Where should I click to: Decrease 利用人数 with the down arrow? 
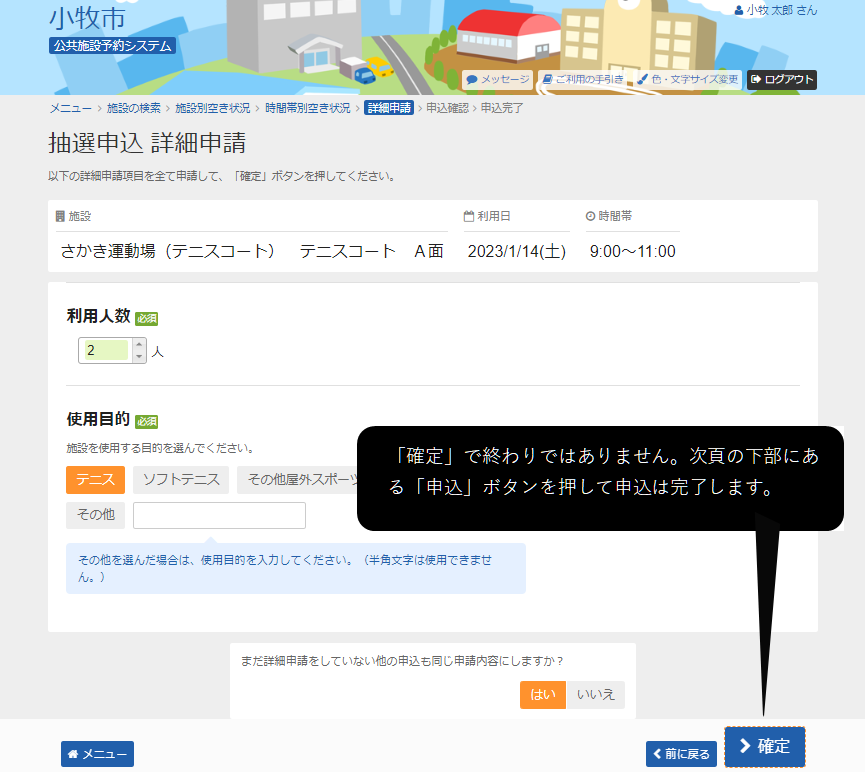[139, 356]
